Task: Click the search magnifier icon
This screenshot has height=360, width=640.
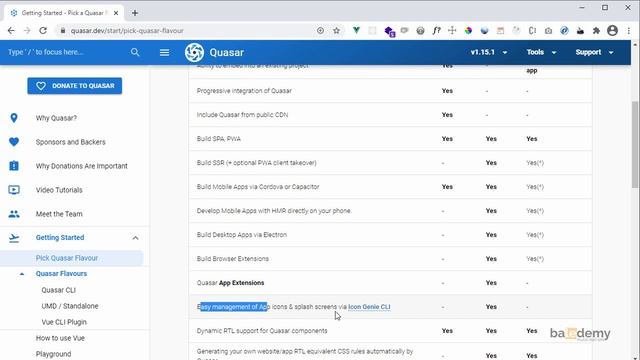Action: tap(135, 52)
